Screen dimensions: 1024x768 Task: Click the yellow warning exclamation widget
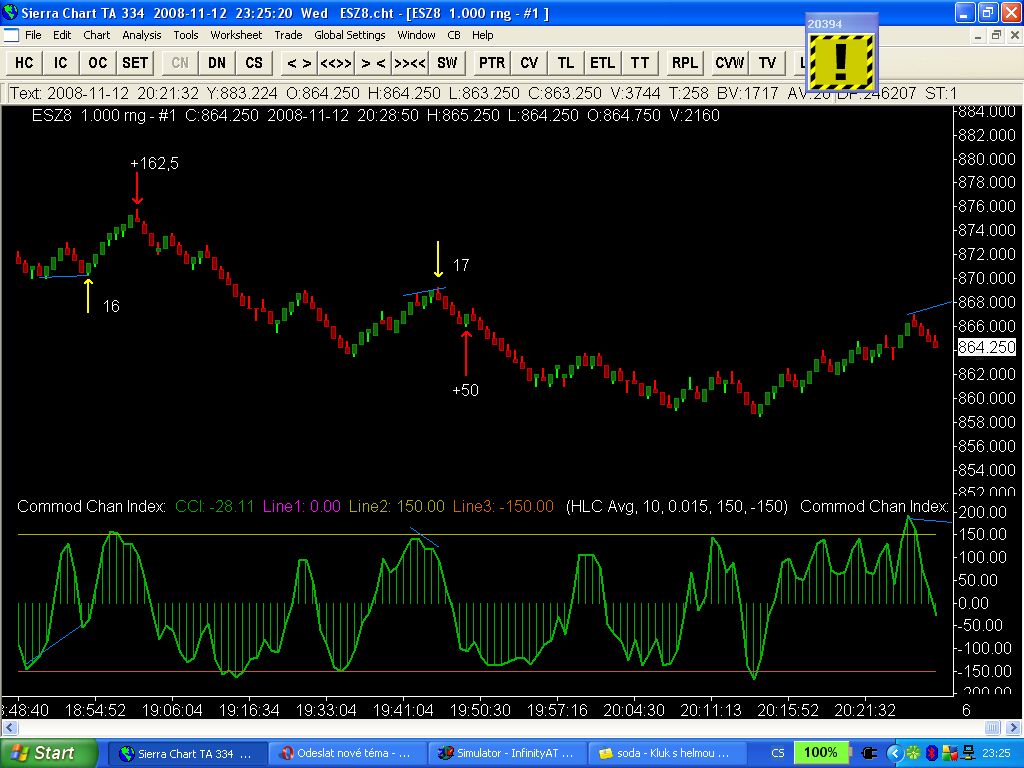click(x=841, y=62)
